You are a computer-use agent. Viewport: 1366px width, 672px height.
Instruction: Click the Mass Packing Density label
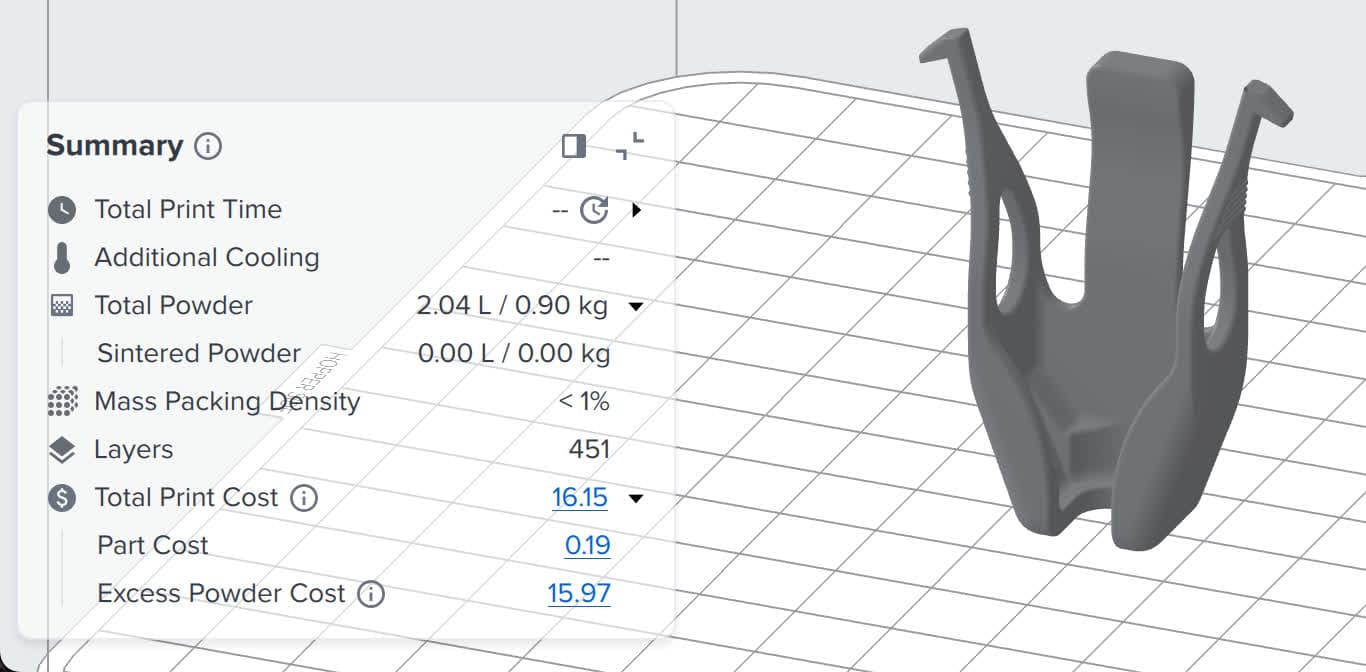227,402
